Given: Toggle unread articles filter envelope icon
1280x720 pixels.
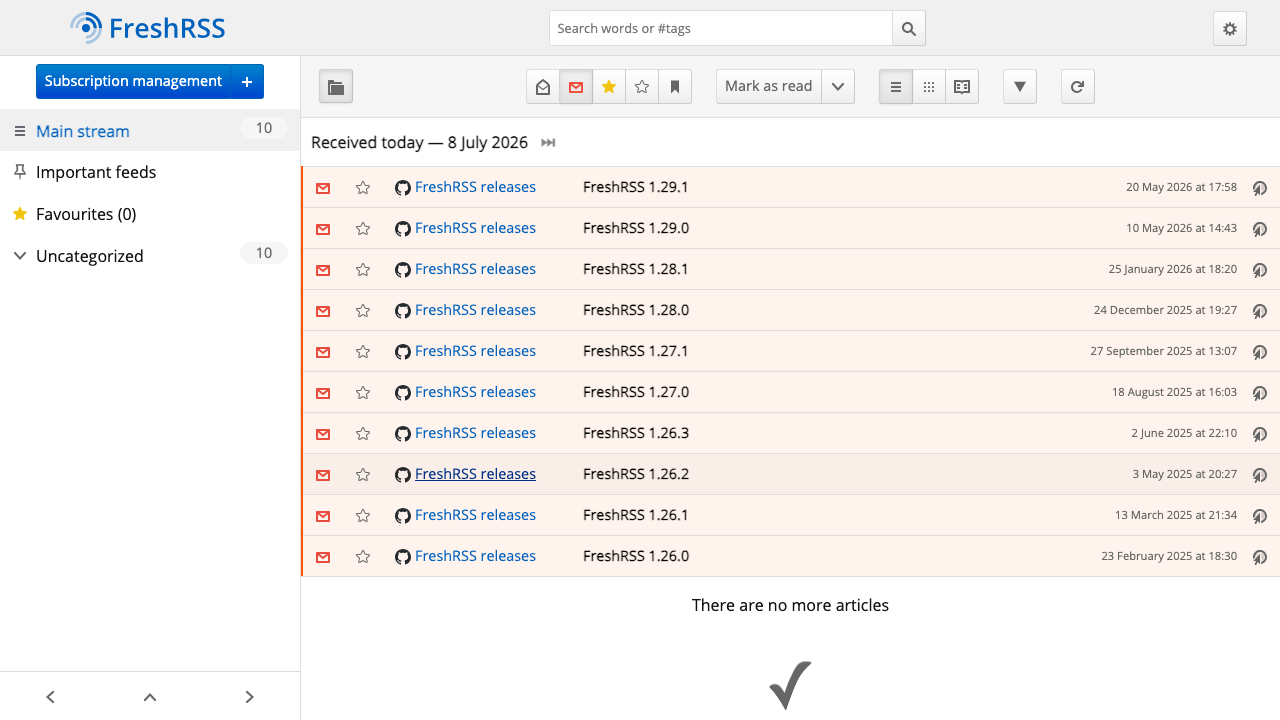Looking at the screenshot, I should pos(576,87).
